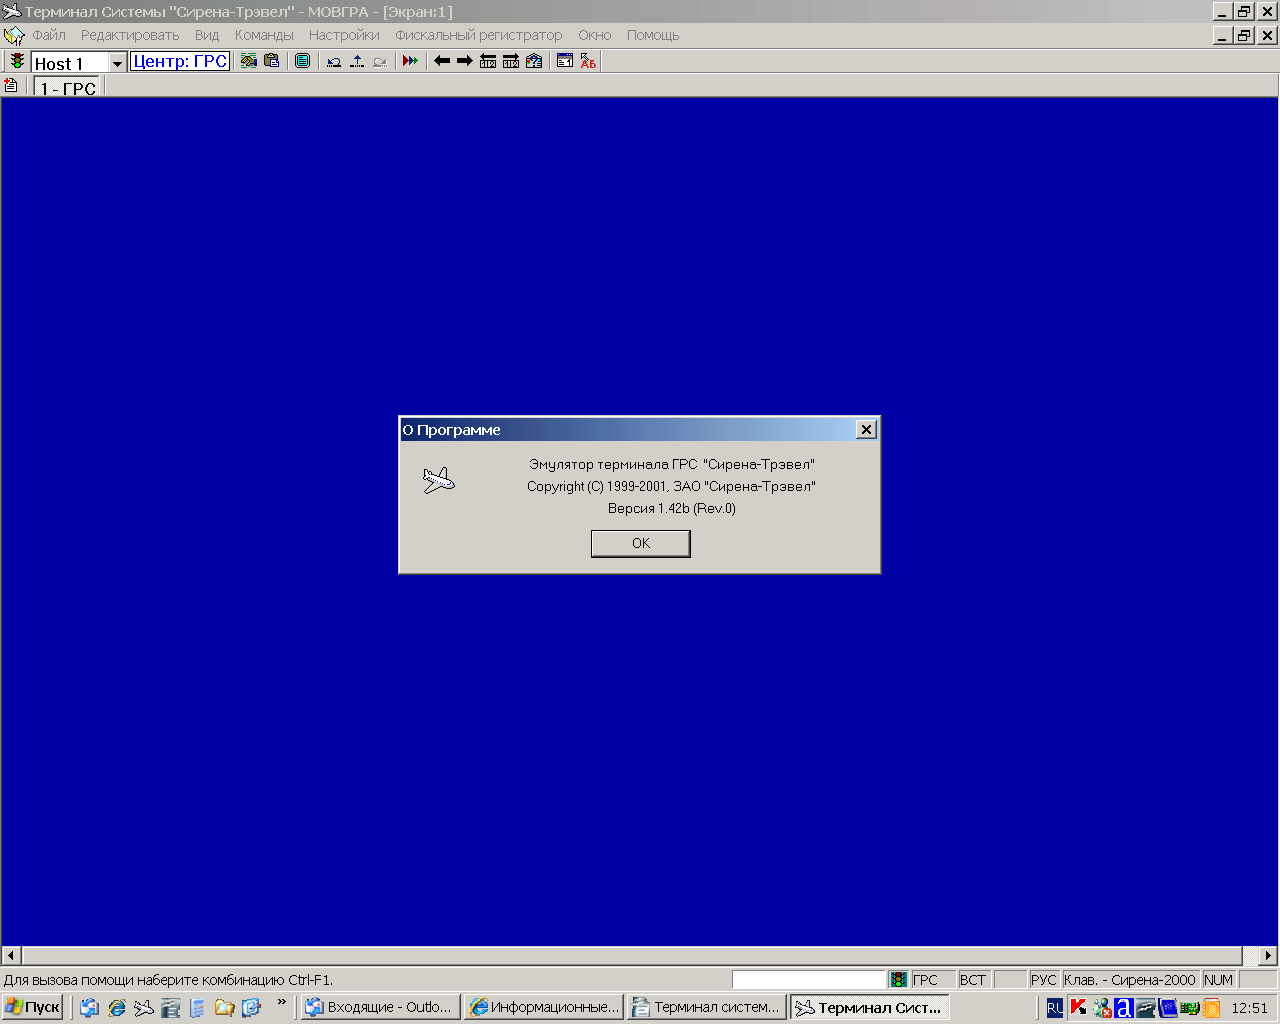This screenshot has height=1024, width=1280.
Task: Open the Пуск start button
Action: (33, 1007)
